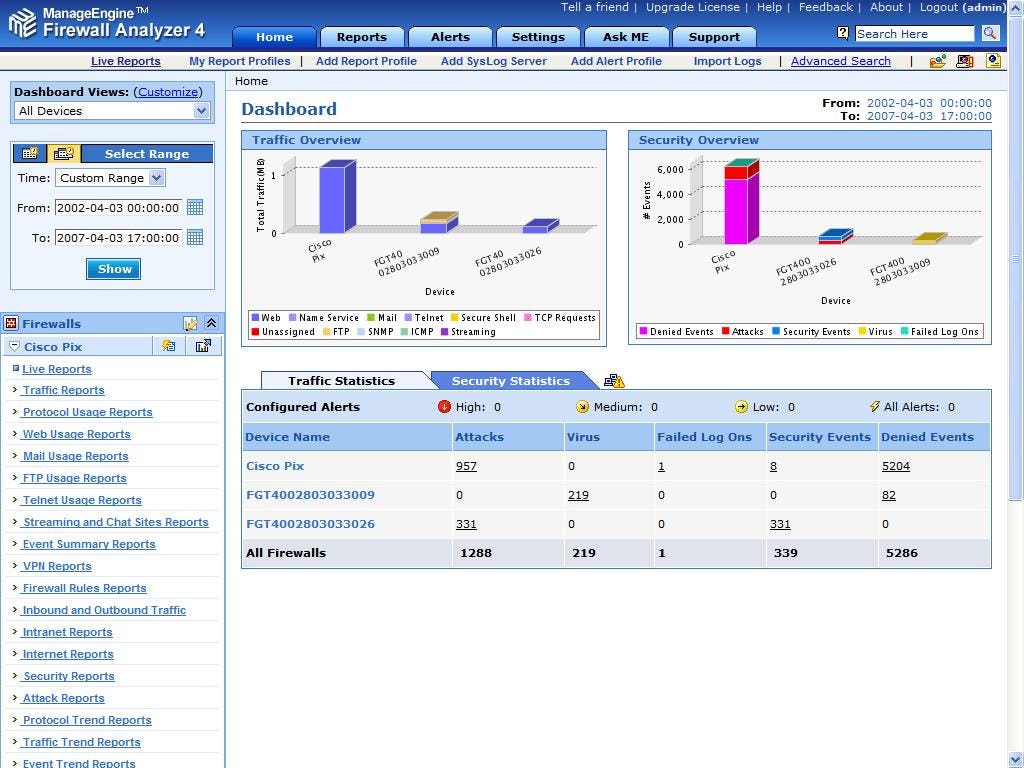Click the Low alerts yellow arrow icon
Screen dimensions: 1024x768
741,407
